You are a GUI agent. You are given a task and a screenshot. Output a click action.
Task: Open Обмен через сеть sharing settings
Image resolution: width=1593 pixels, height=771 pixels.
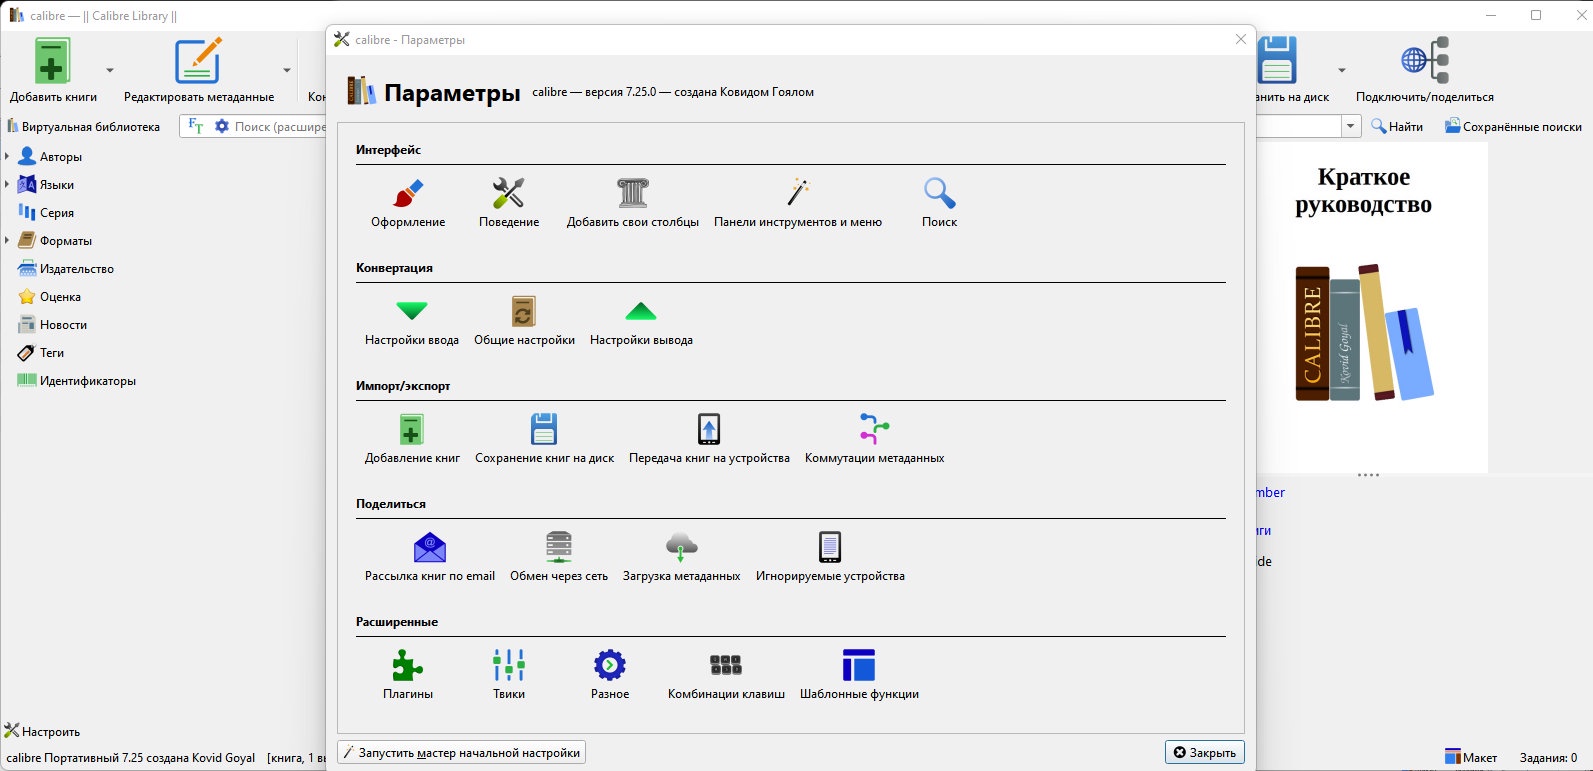point(559,557)
